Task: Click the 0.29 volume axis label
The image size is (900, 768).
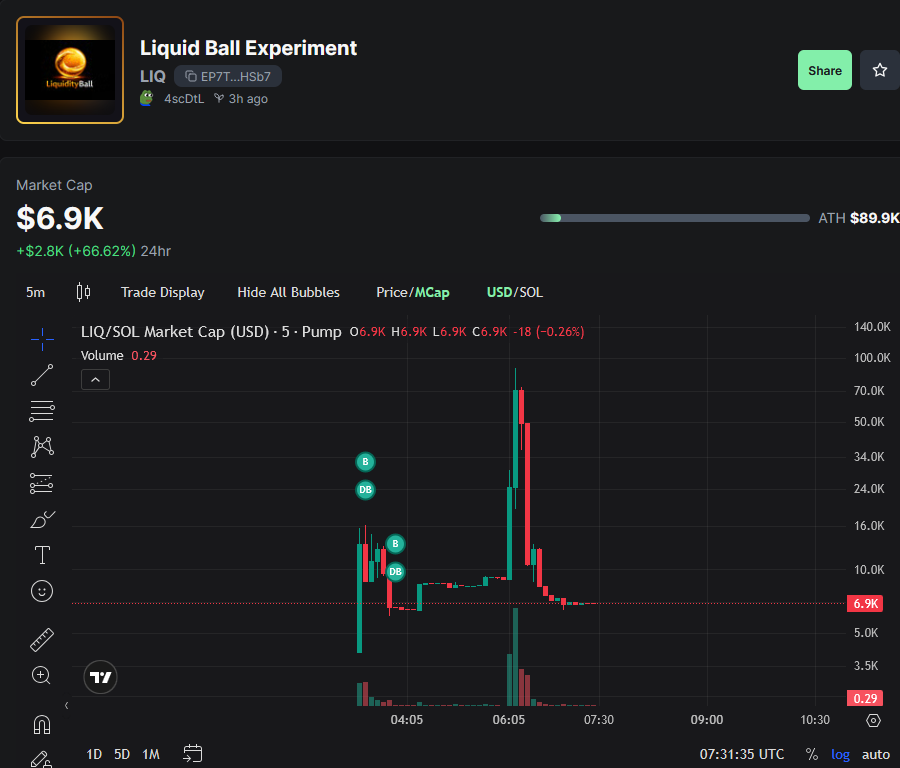Action: pyautogui.click(x=865, y=699)
